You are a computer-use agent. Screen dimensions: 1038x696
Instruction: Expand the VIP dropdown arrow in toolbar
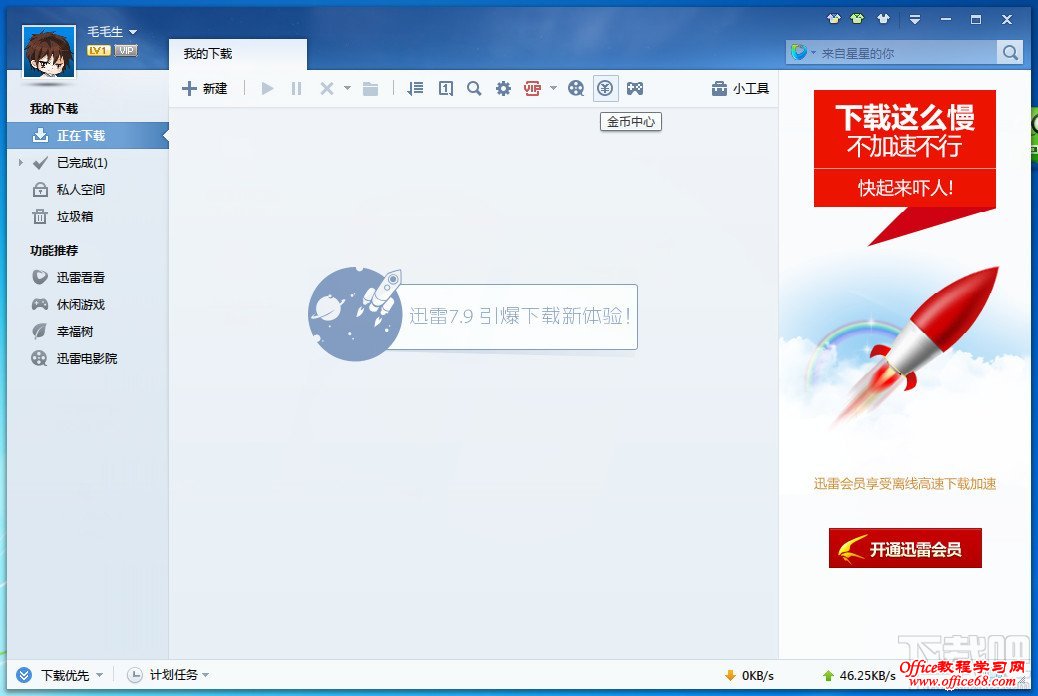tap(553, 88)
